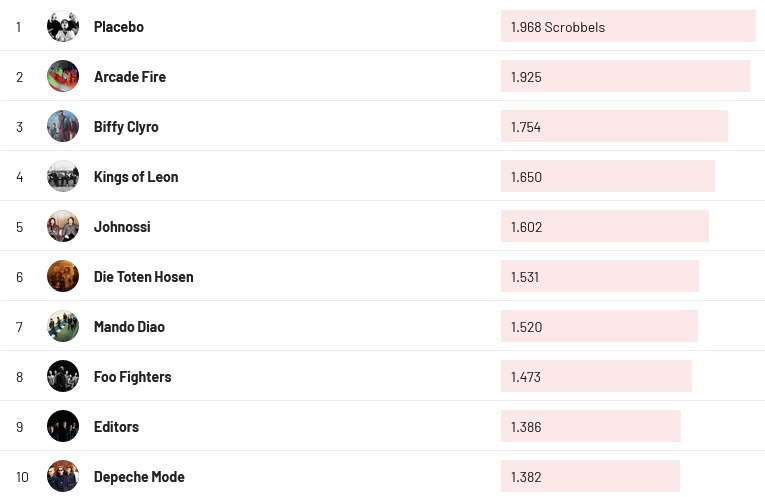Open the Foo Fighters artist link
Image resolution: width=765 pixels, height=497 pixels.
(x=133, y=377)
